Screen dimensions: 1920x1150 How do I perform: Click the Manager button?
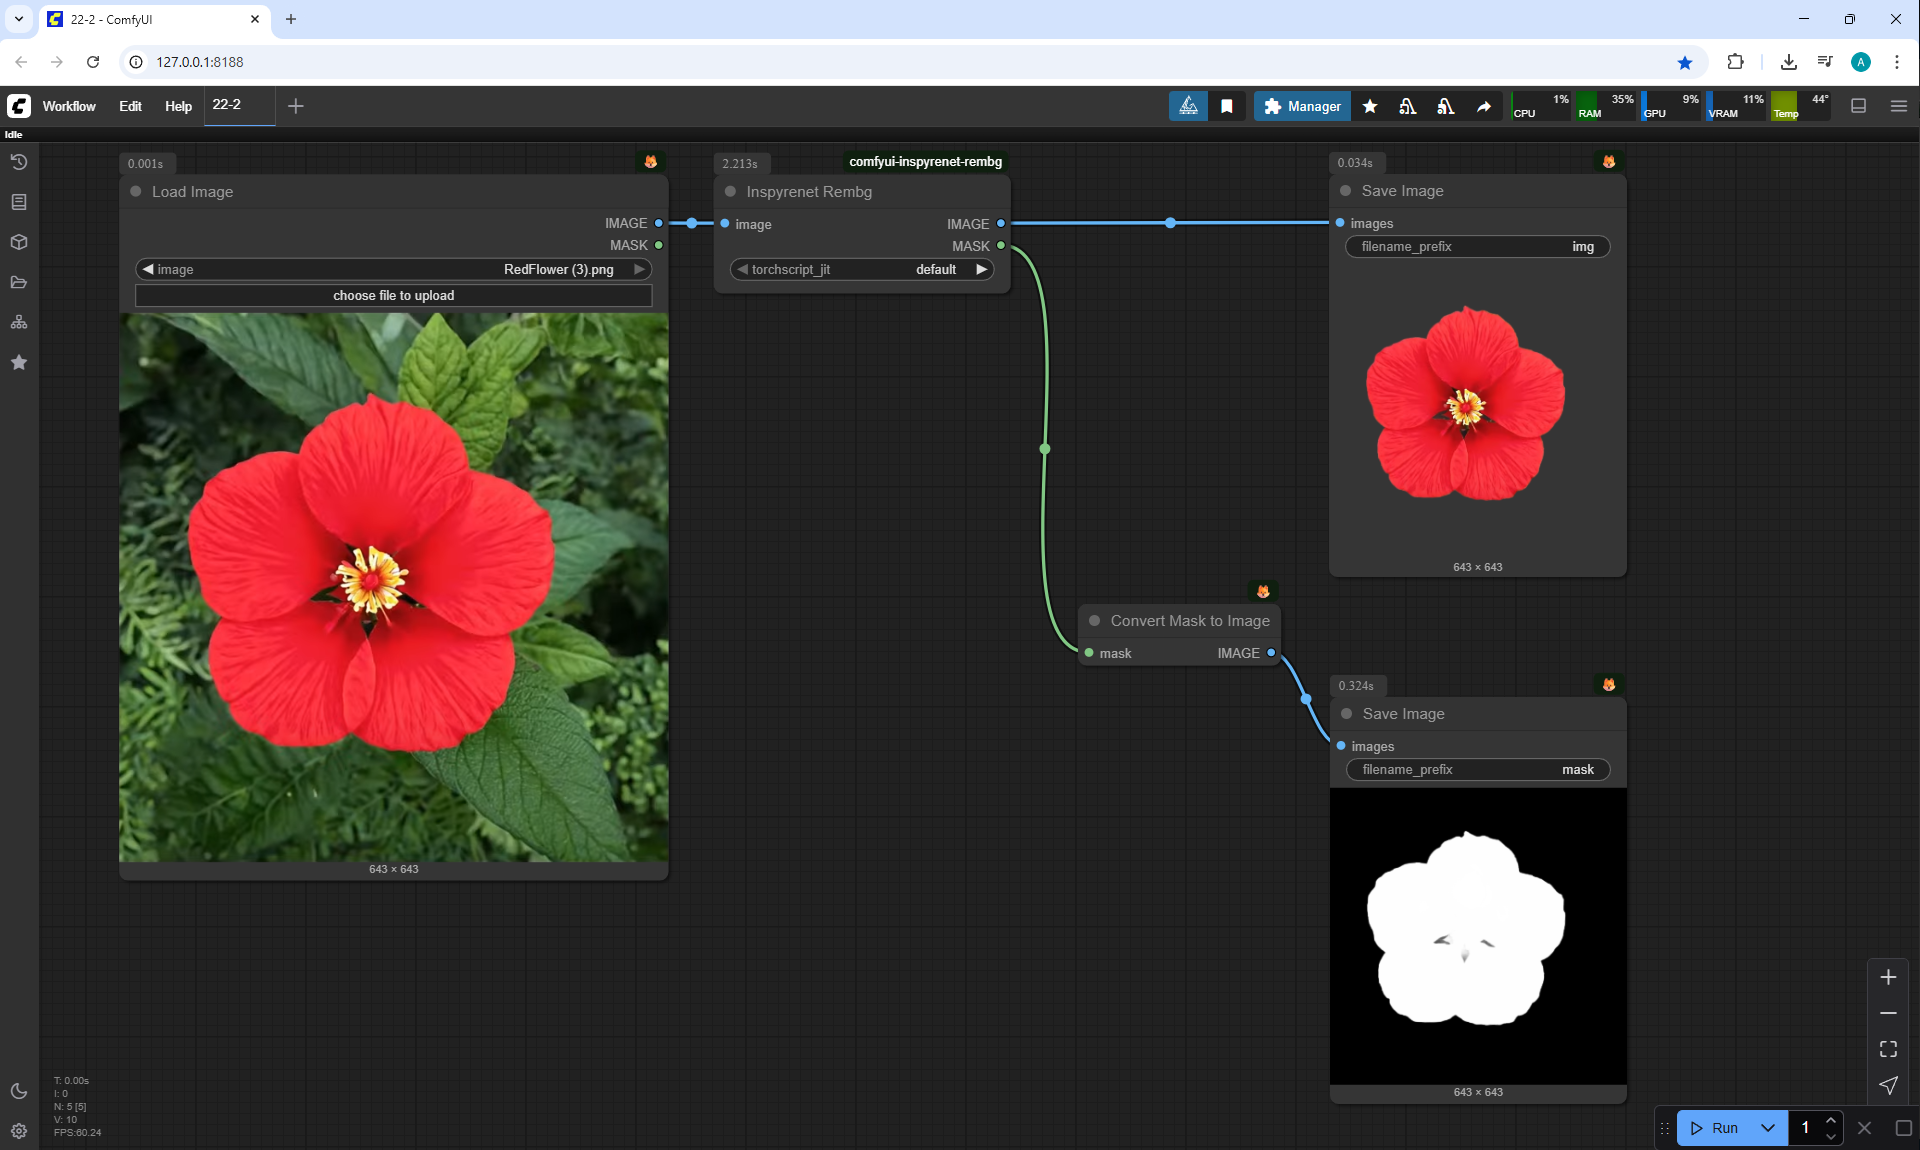click(1302, 106)
